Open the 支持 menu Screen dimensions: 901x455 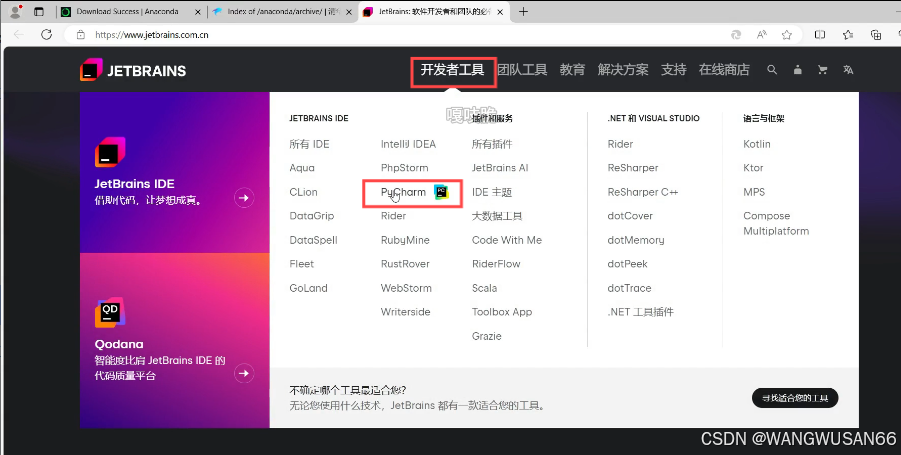(673, 70)
